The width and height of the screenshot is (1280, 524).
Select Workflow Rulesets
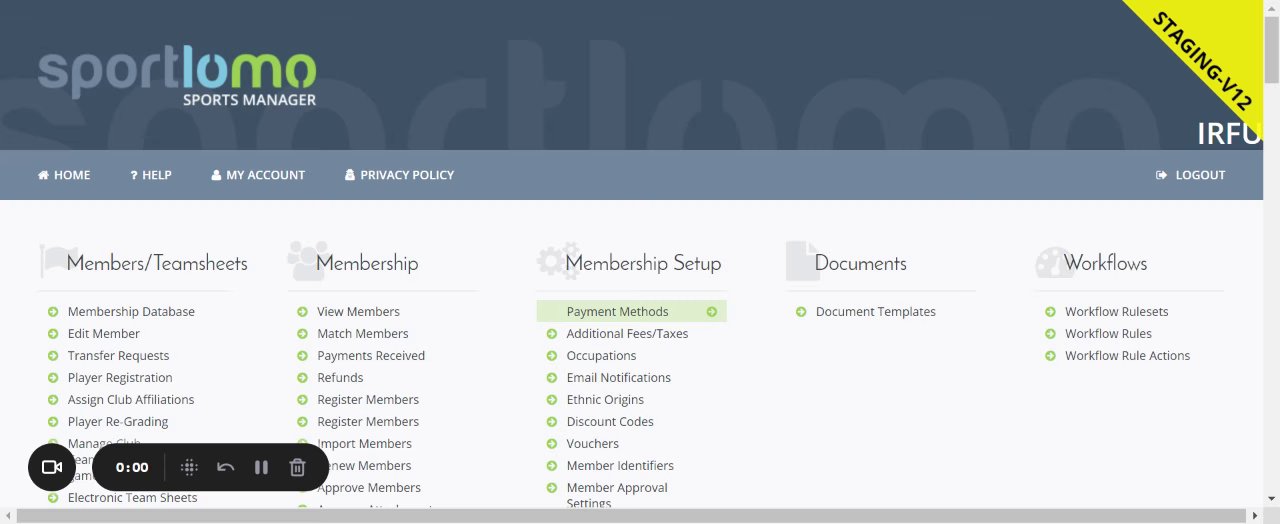pyautogui.click(x=1116, y=312)
